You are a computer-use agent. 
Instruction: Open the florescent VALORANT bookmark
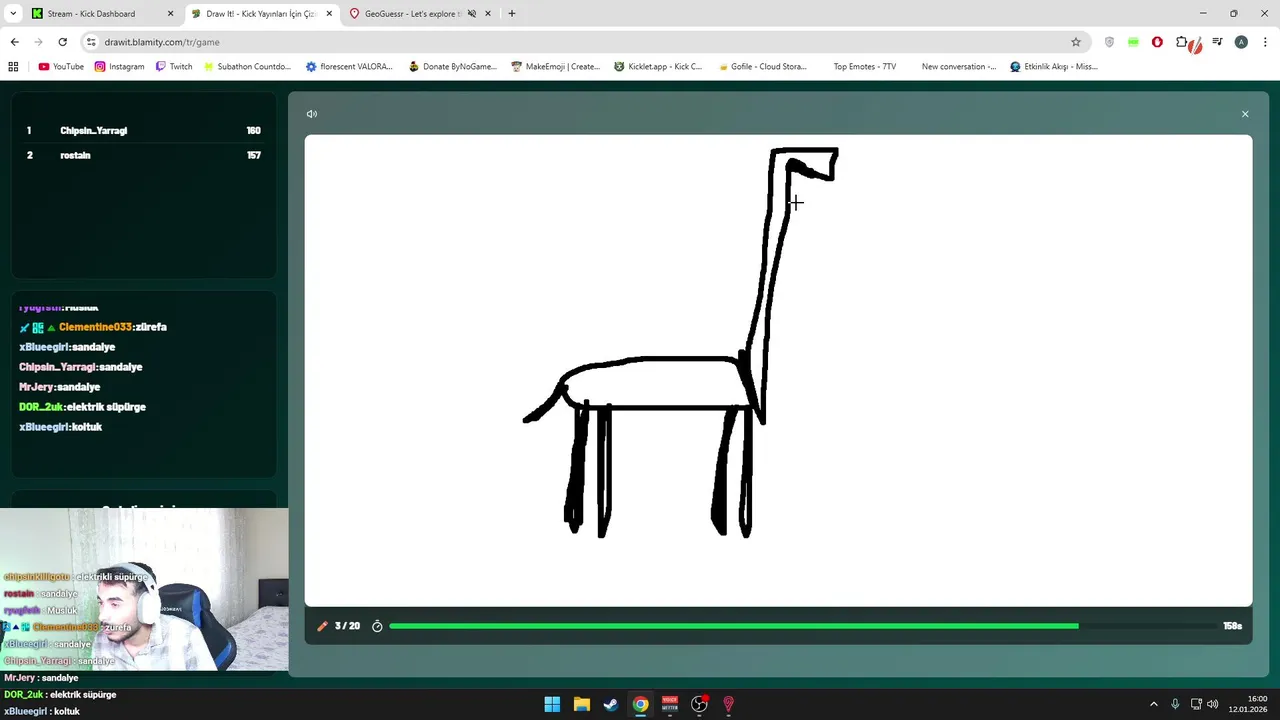coord(349,67)
